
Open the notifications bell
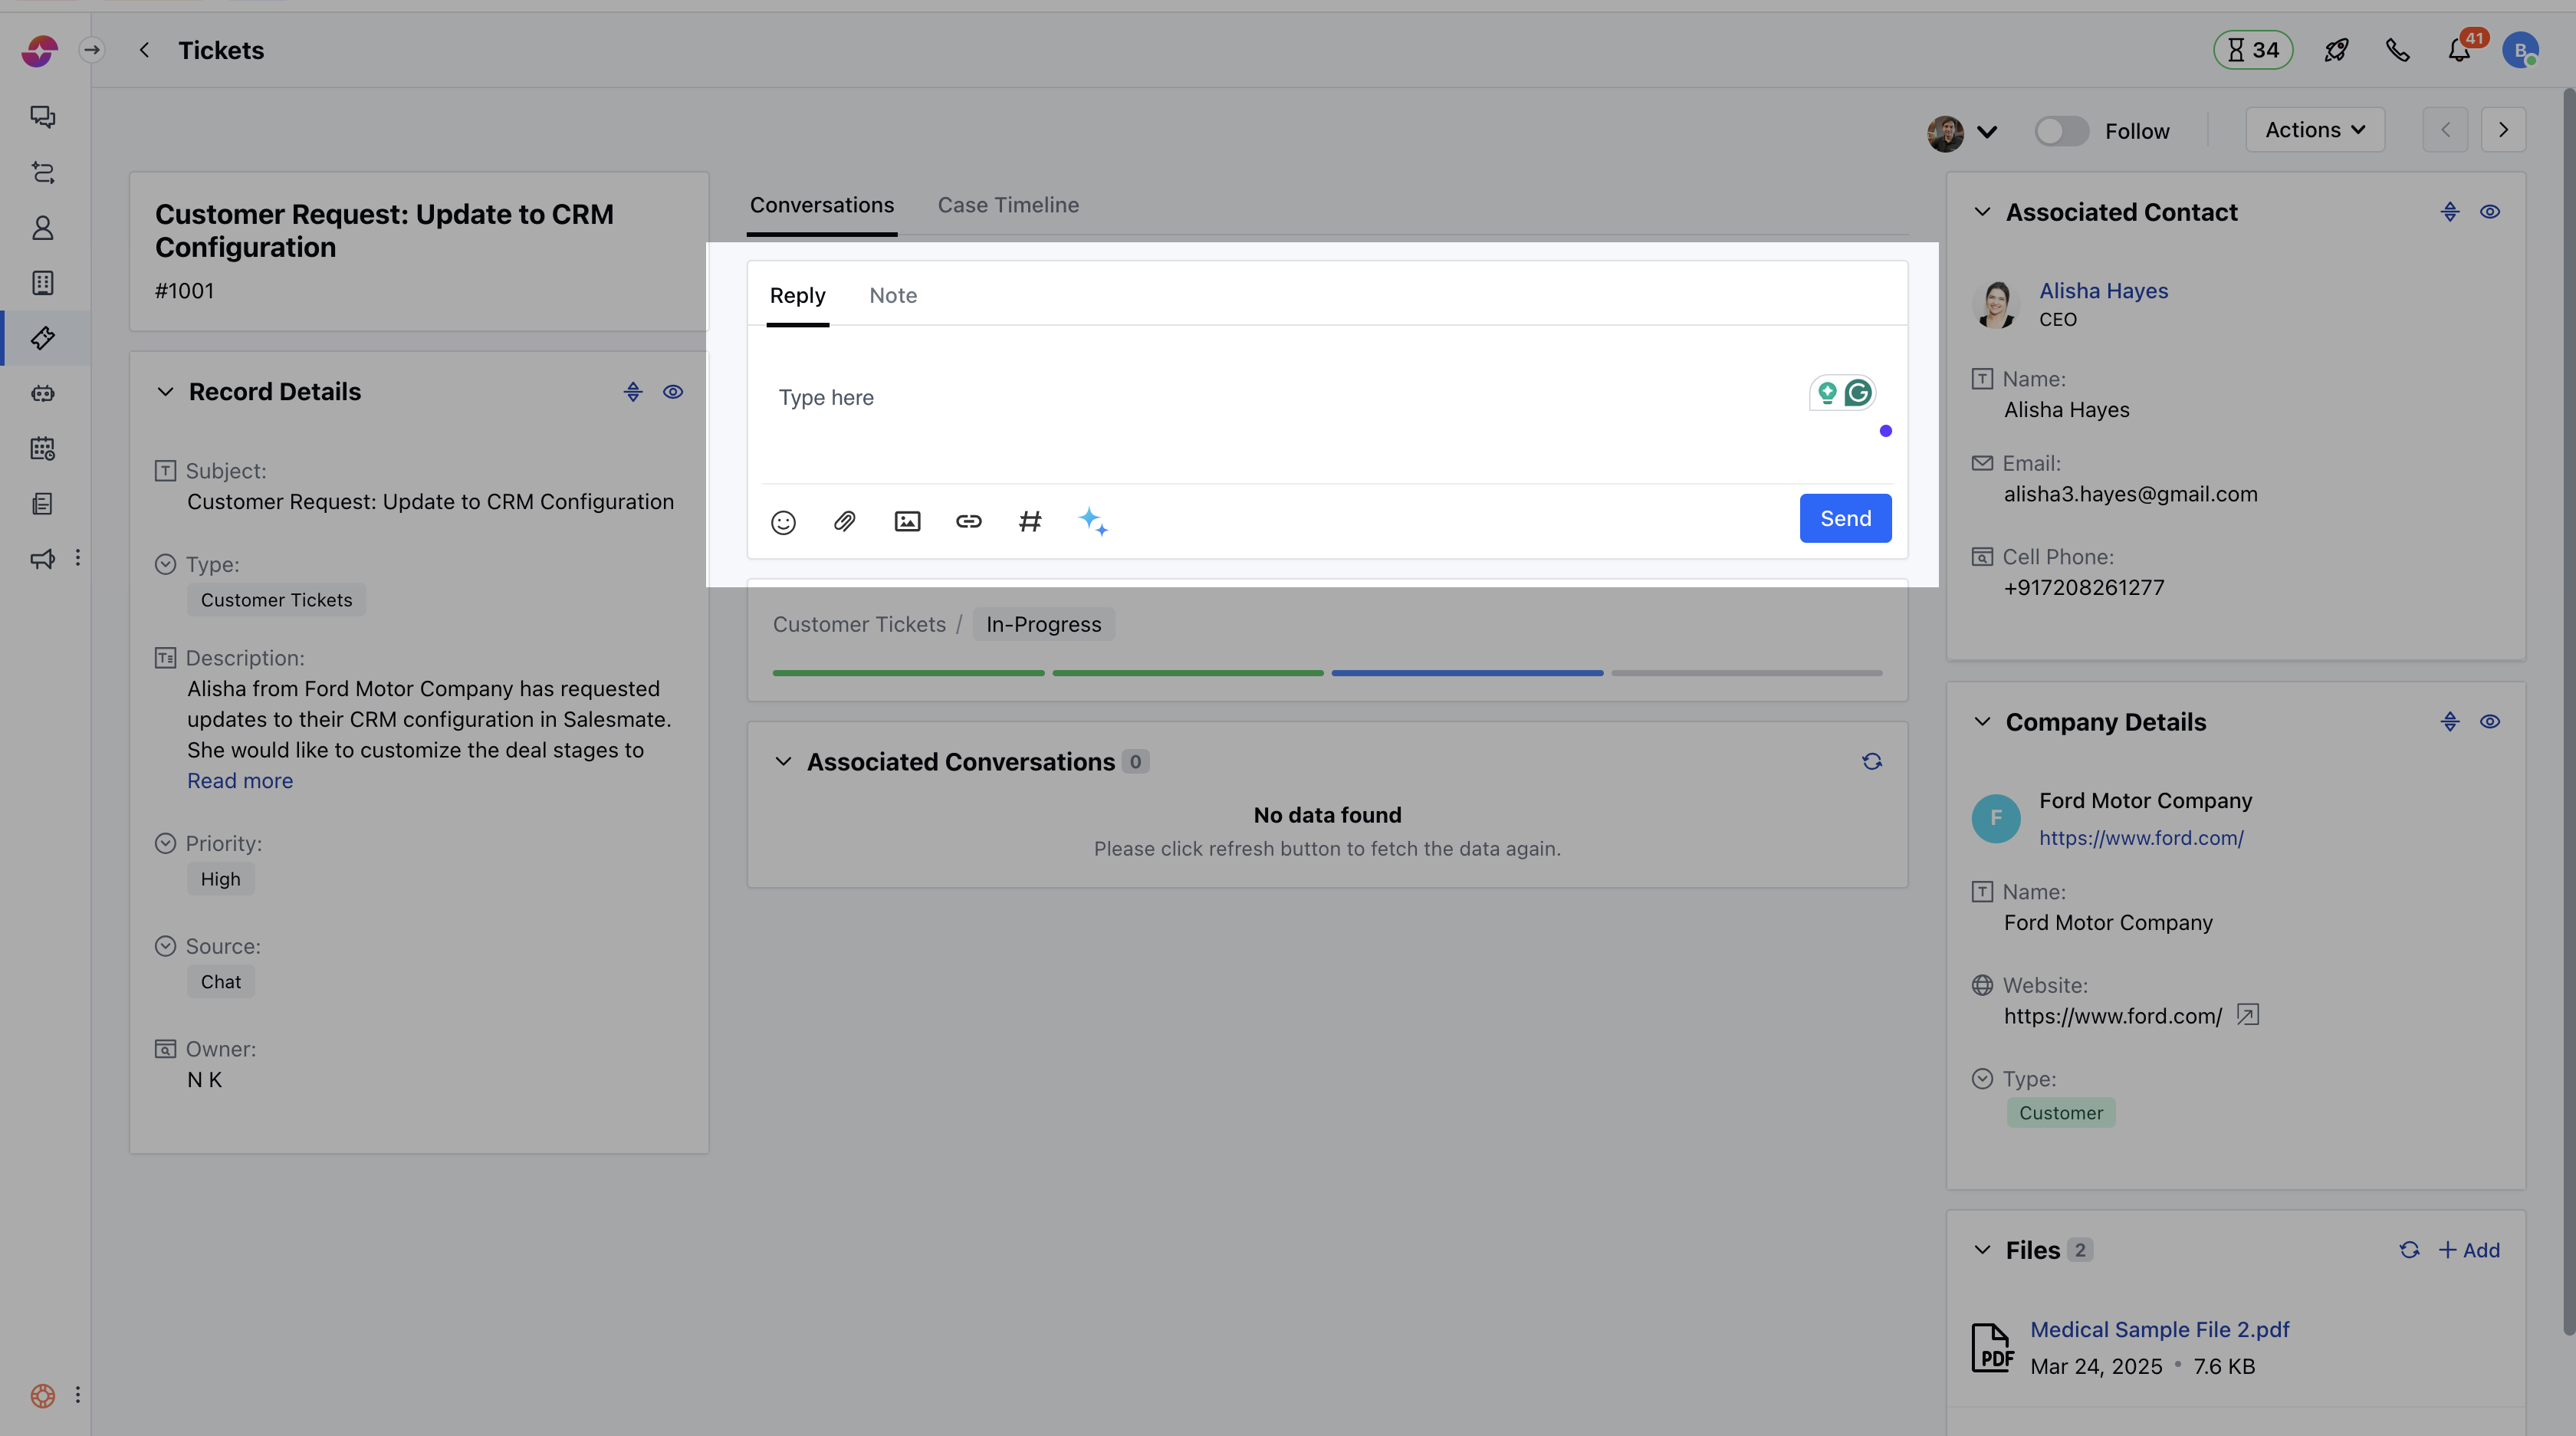point(2459,51)
